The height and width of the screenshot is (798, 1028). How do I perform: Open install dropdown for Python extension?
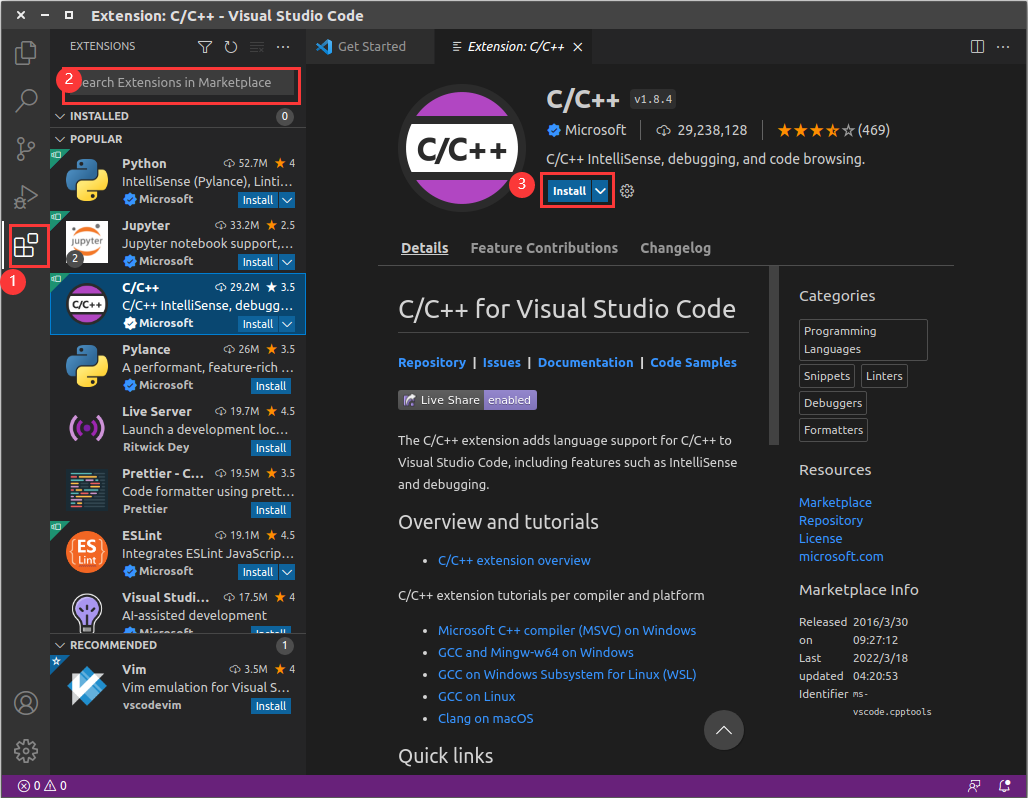(287, 200)
